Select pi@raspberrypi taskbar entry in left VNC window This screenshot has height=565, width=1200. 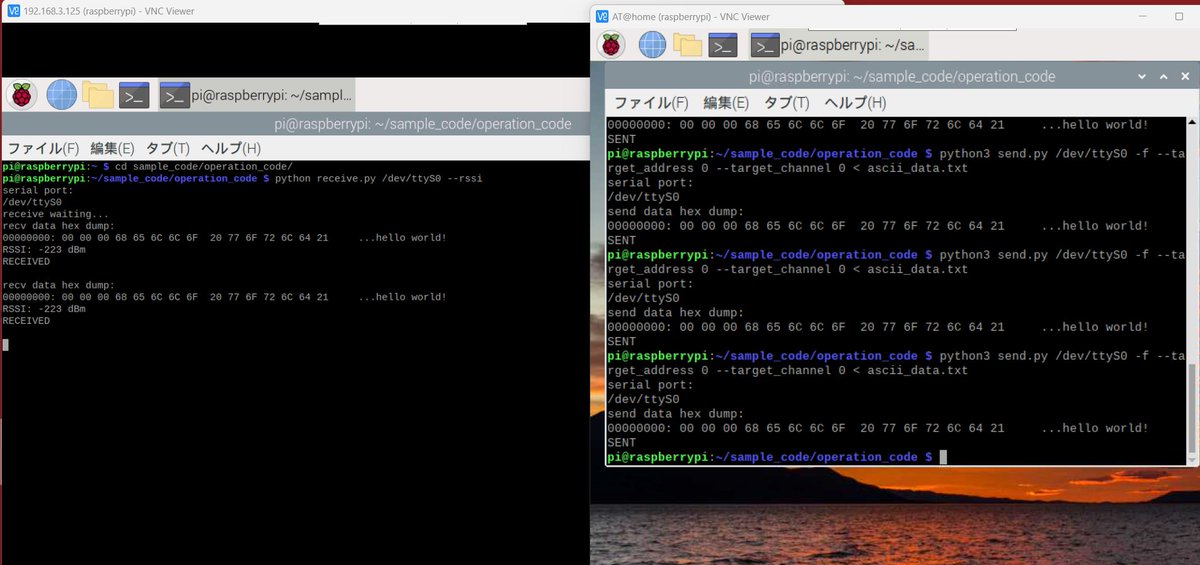(257, 95)
